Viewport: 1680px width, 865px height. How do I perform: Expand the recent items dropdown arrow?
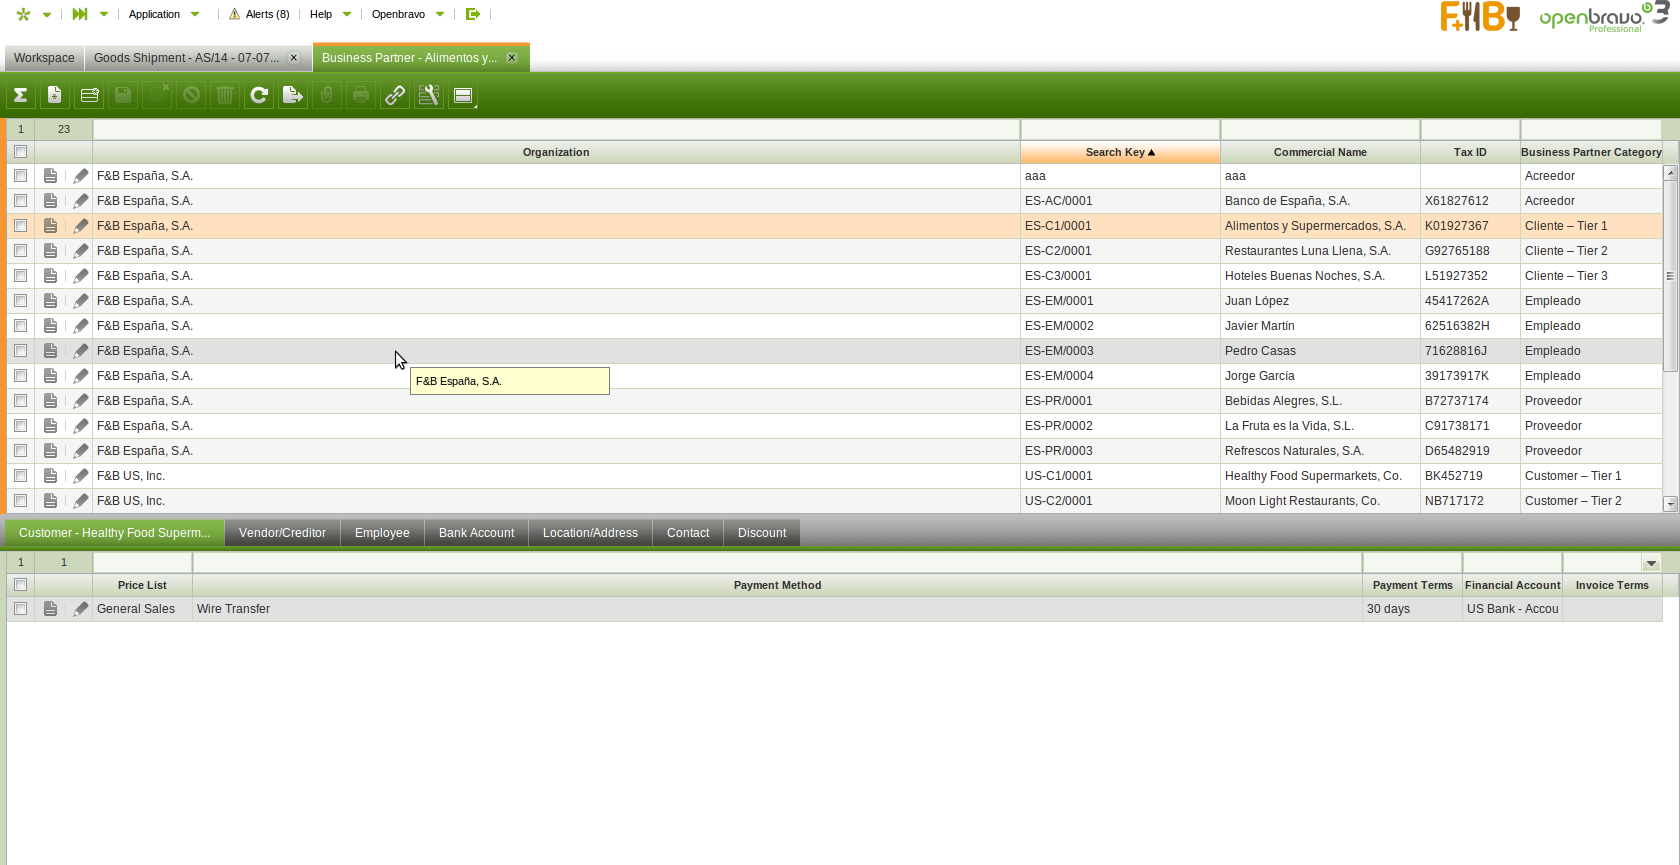click(47, 15)
